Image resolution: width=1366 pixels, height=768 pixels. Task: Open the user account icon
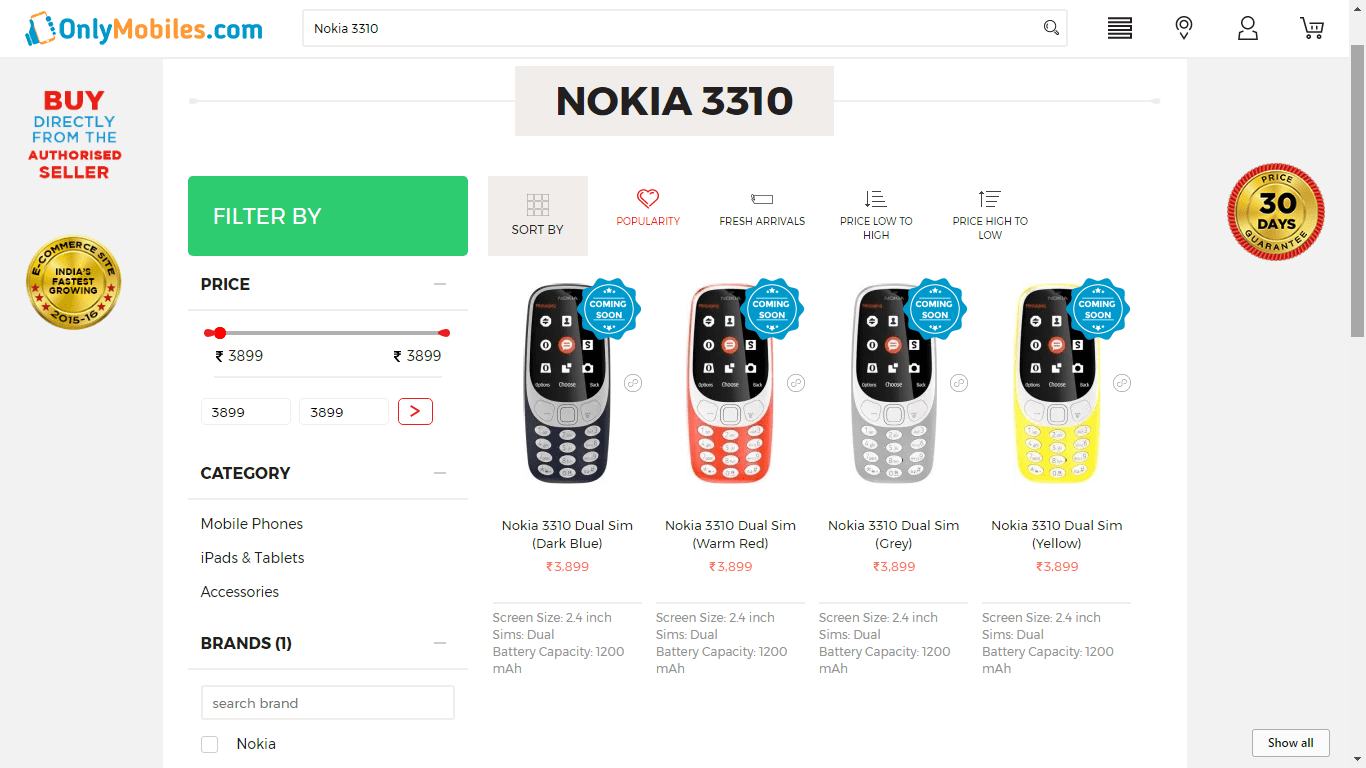pyautogui.click(x=1247, y=28)
